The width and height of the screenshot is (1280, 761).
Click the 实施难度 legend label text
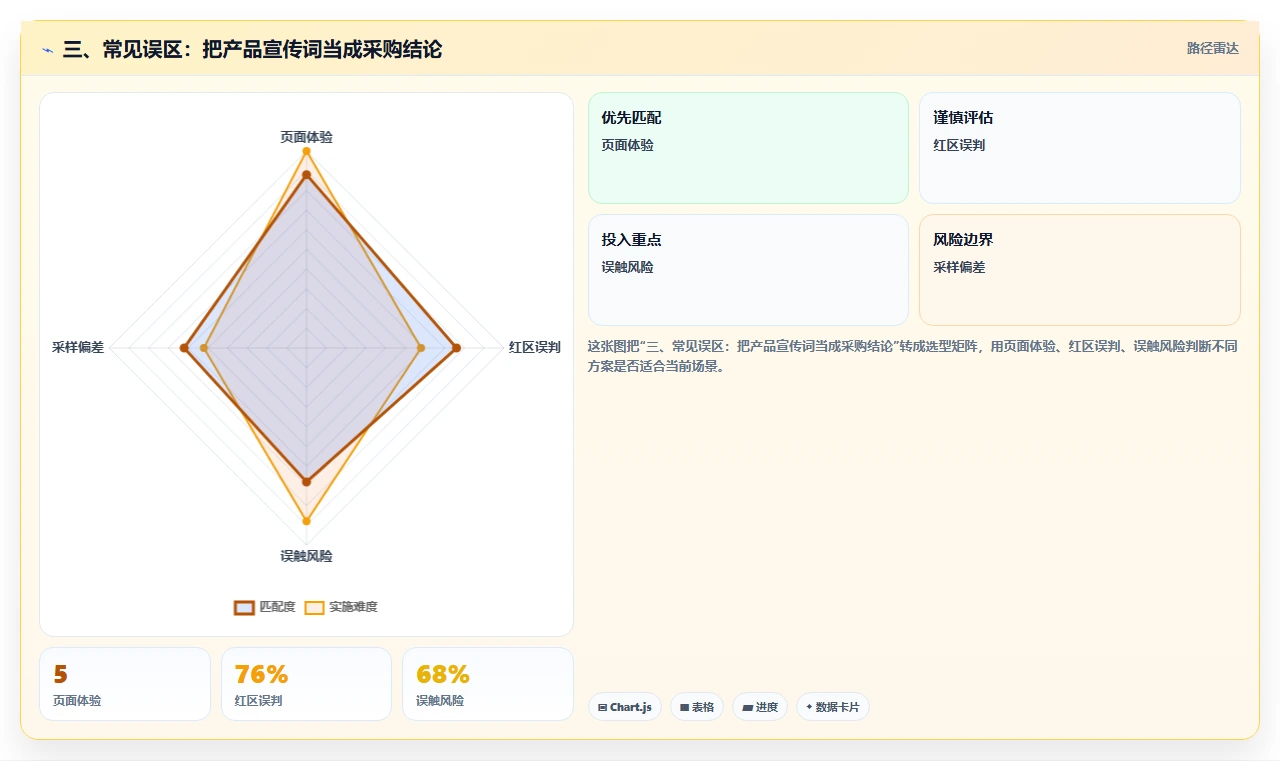point(353,607)
